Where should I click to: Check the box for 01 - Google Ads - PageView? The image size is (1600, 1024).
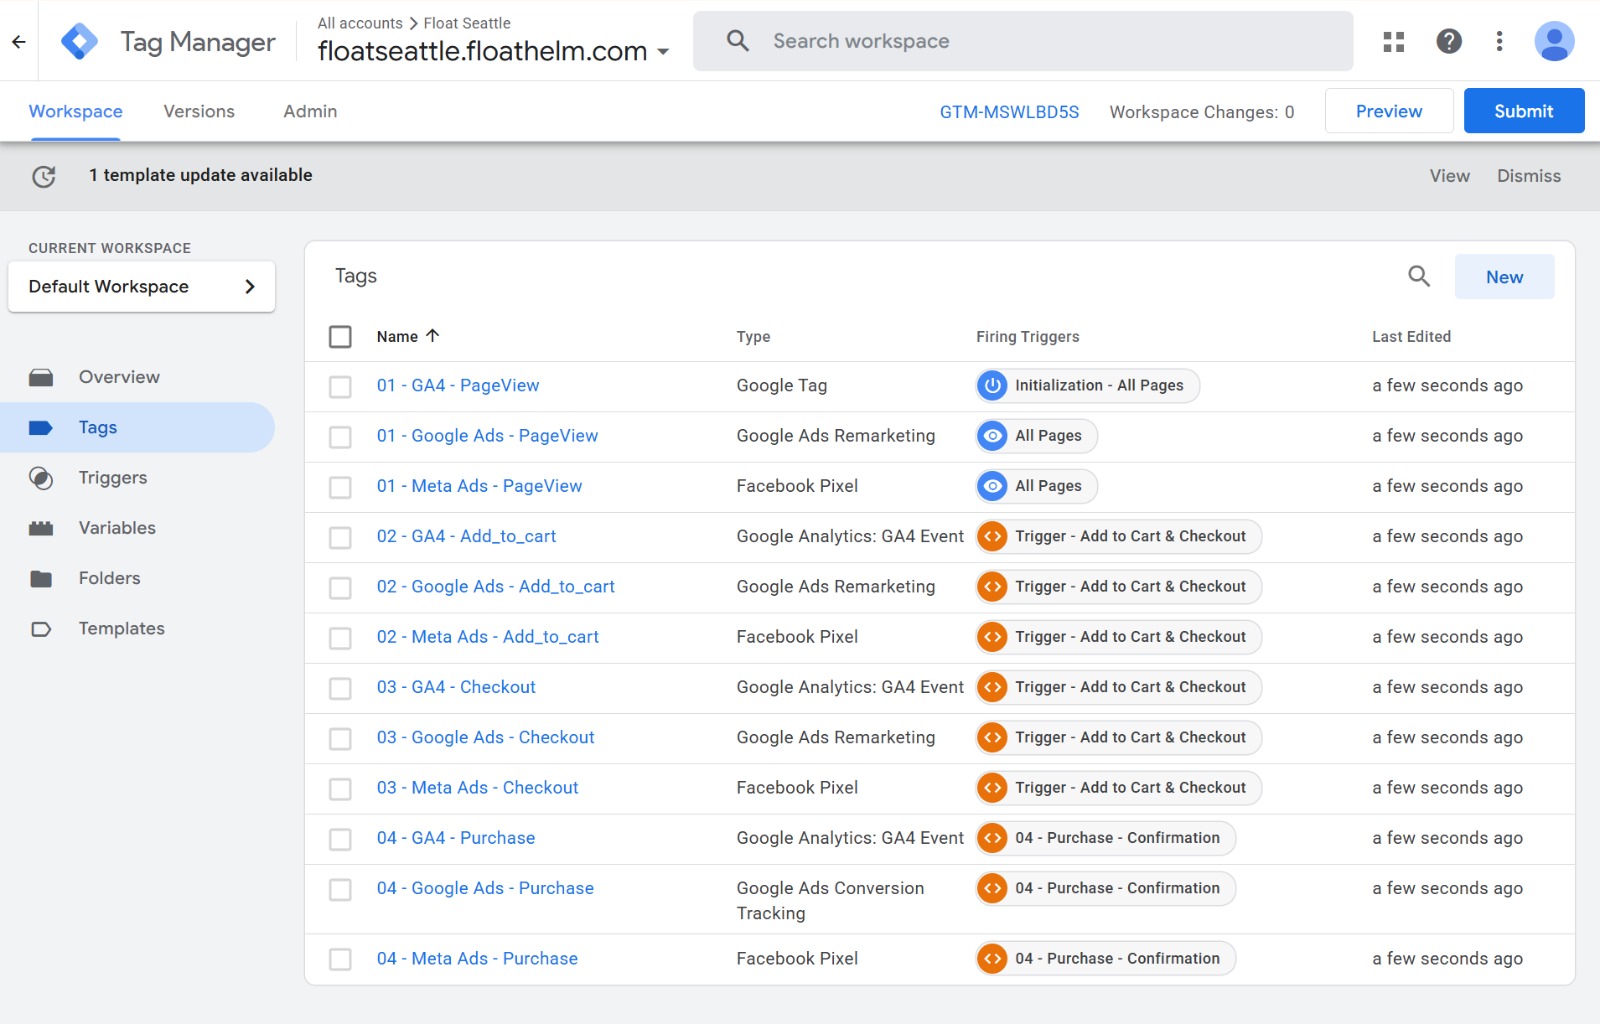[340, 437]
